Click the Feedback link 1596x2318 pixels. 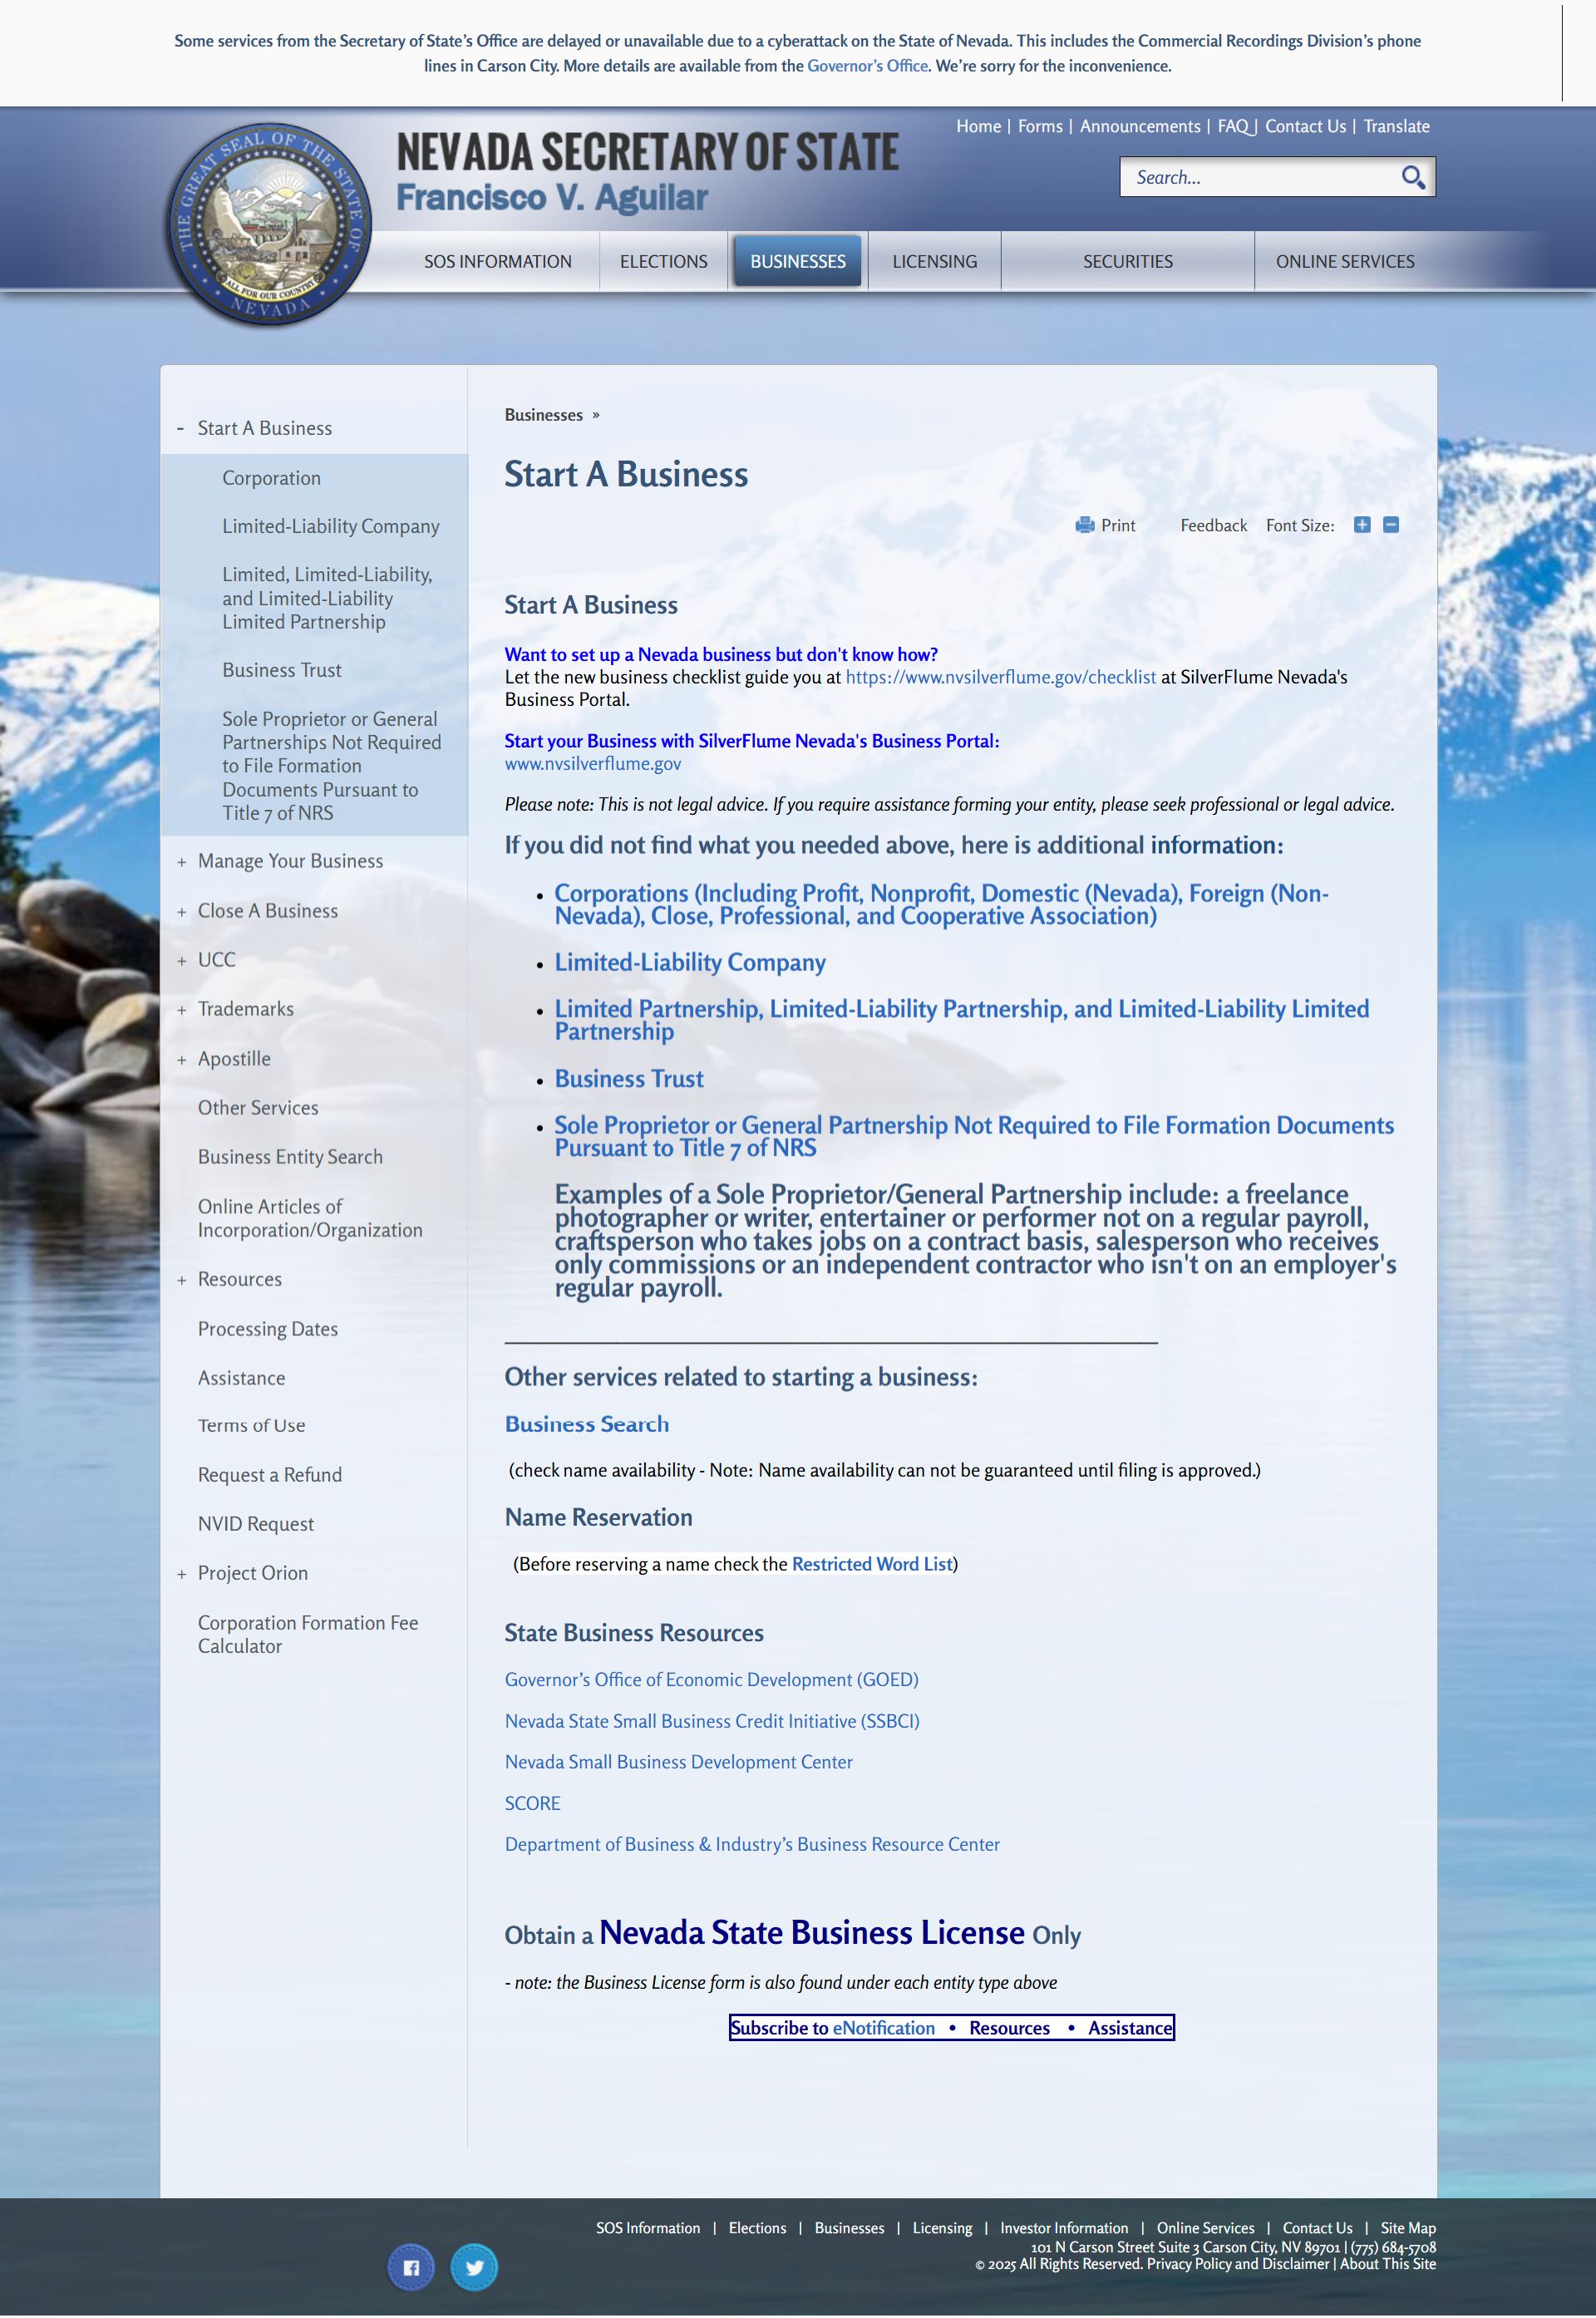(1213, 525)
